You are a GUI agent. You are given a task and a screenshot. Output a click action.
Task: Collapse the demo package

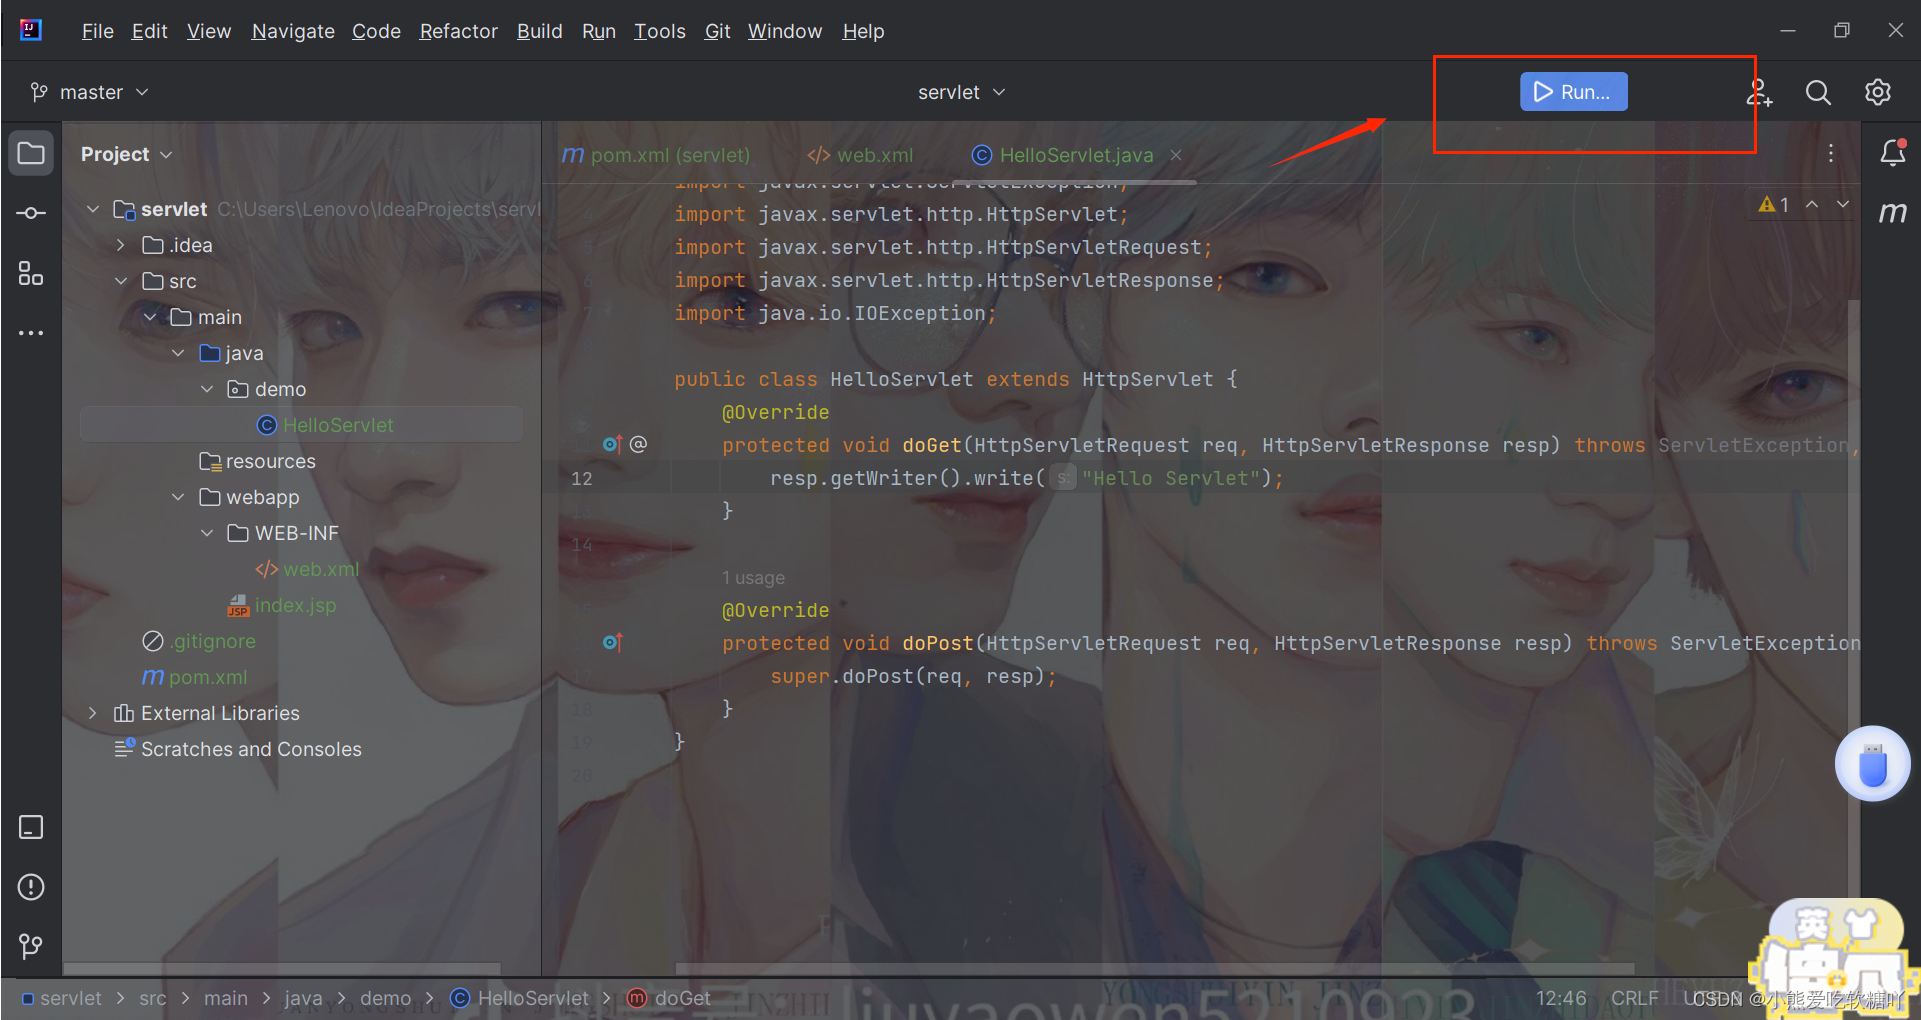[207, 389]
